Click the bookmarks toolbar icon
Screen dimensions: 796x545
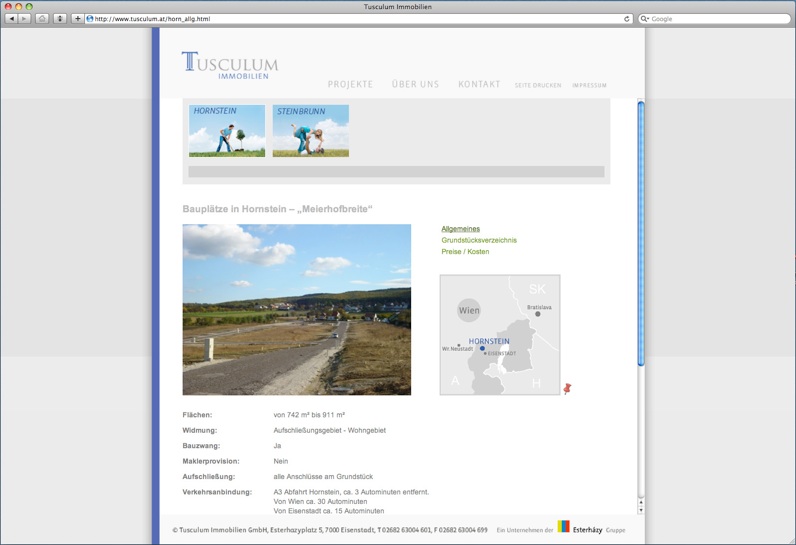pyautogui.click(x=60, y=19)
